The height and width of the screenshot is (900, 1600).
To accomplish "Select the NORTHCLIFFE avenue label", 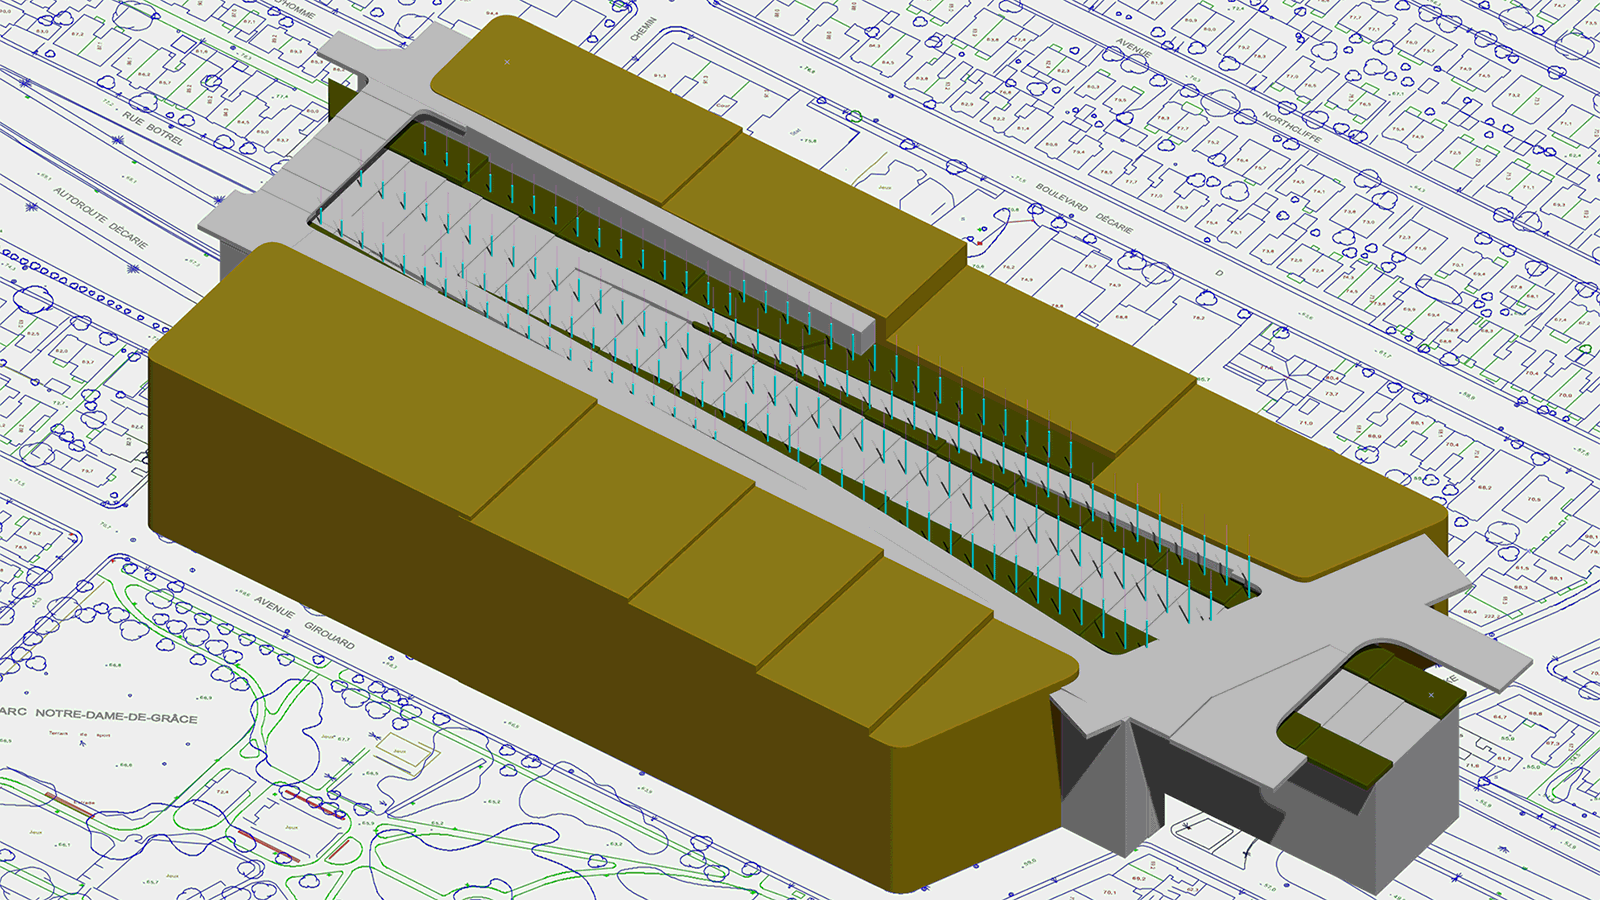I will [x=1291, y=126].
